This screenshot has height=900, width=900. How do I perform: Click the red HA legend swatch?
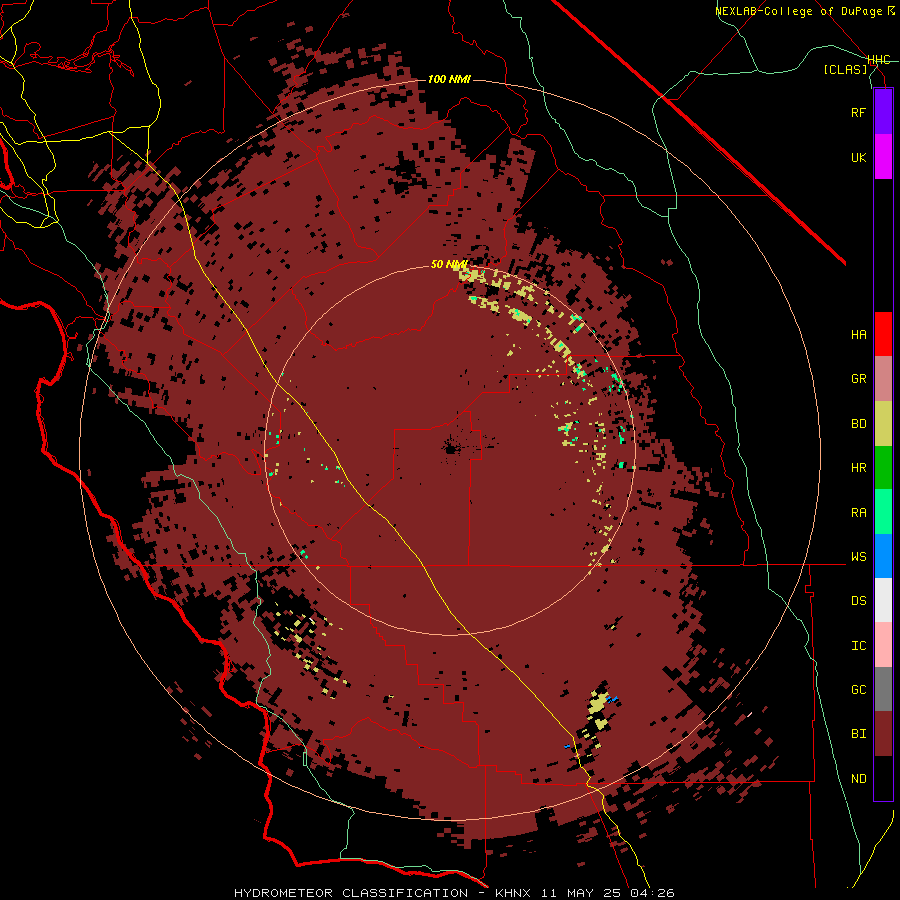[x=883, y=334]
